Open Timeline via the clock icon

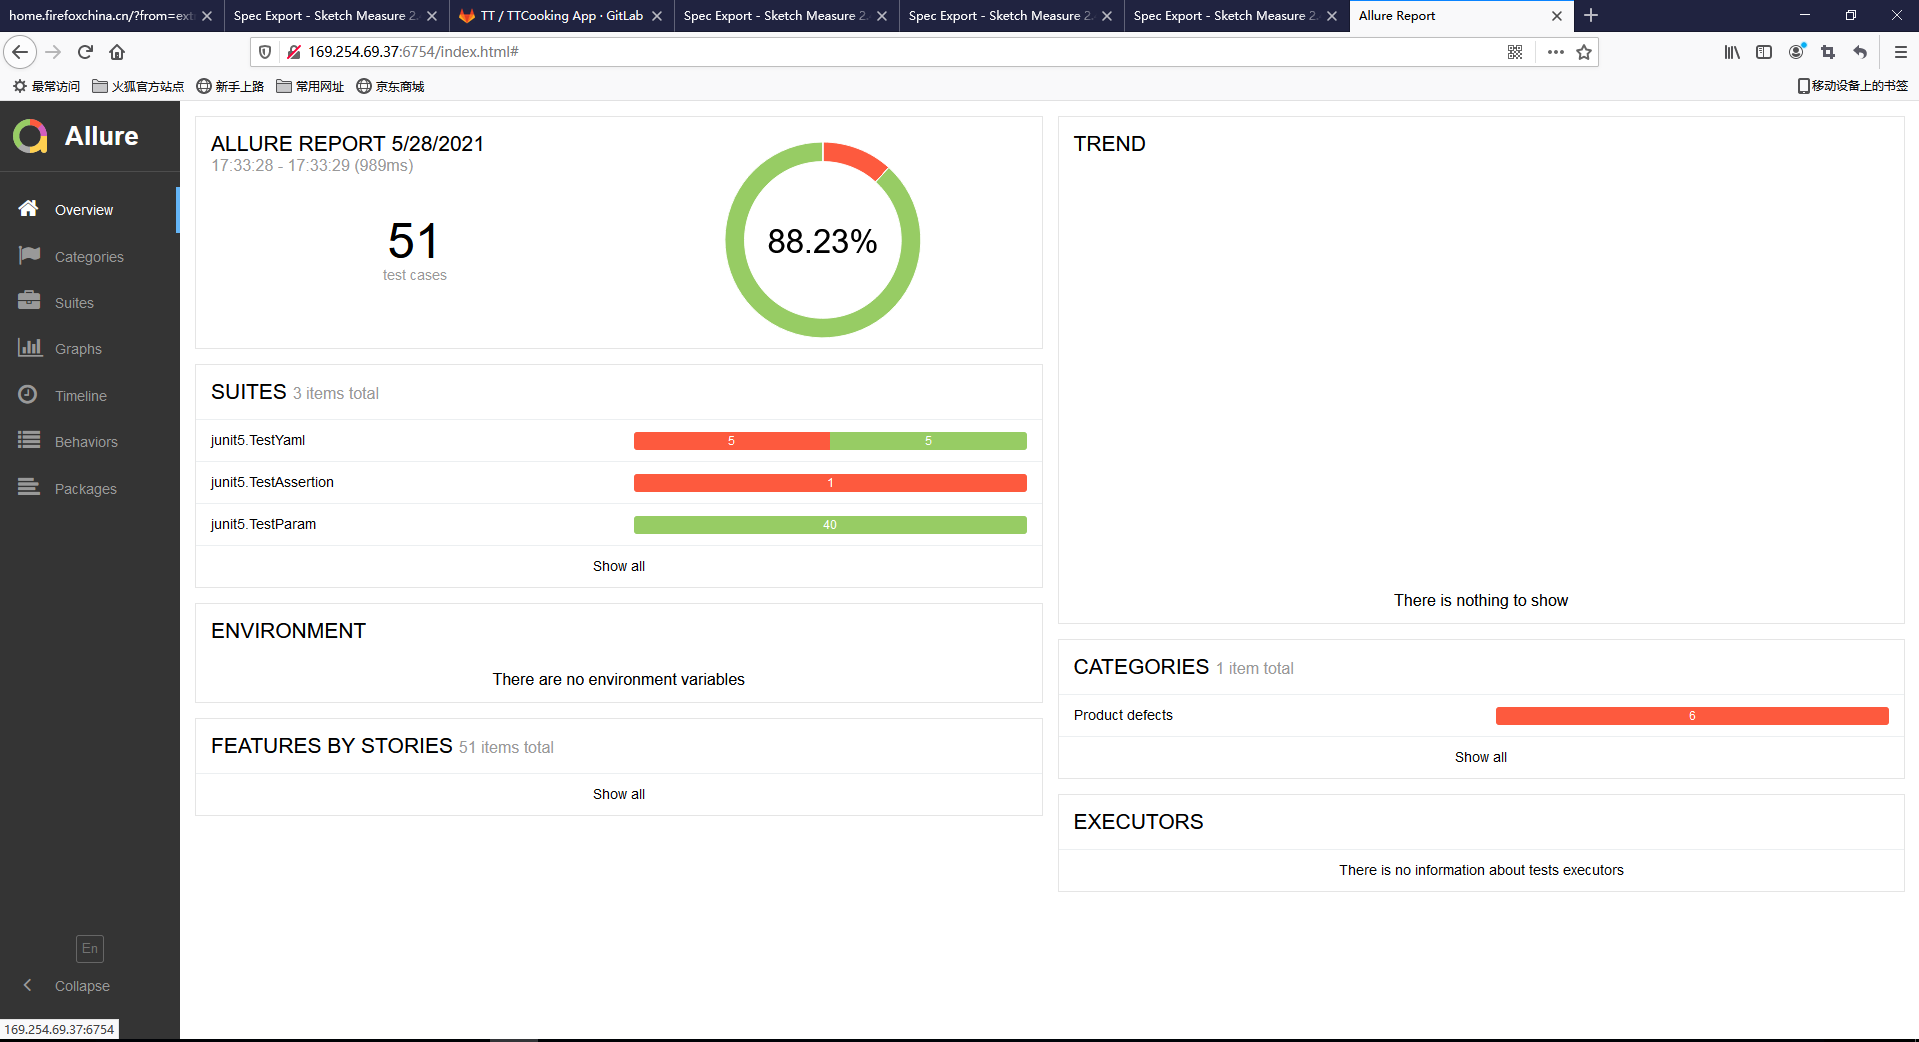[28, 394]
